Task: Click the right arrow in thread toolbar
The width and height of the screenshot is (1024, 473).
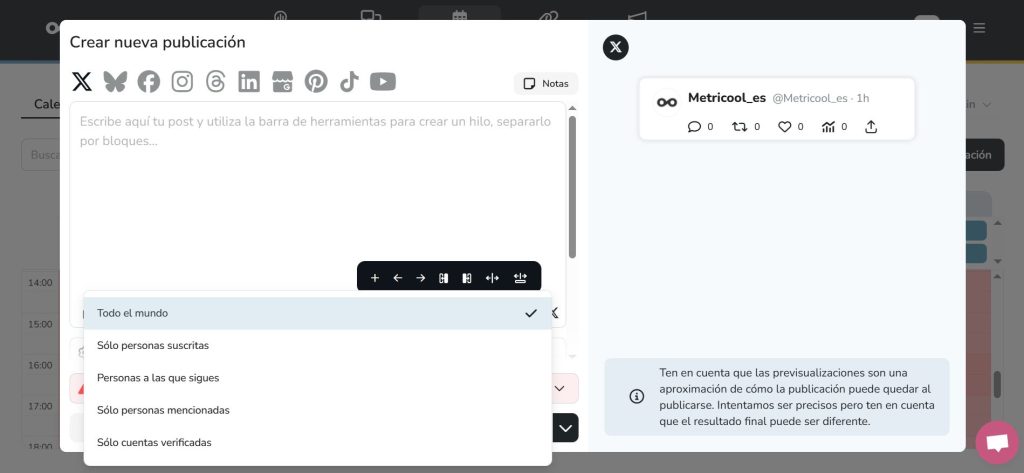Action: [421, 278]
